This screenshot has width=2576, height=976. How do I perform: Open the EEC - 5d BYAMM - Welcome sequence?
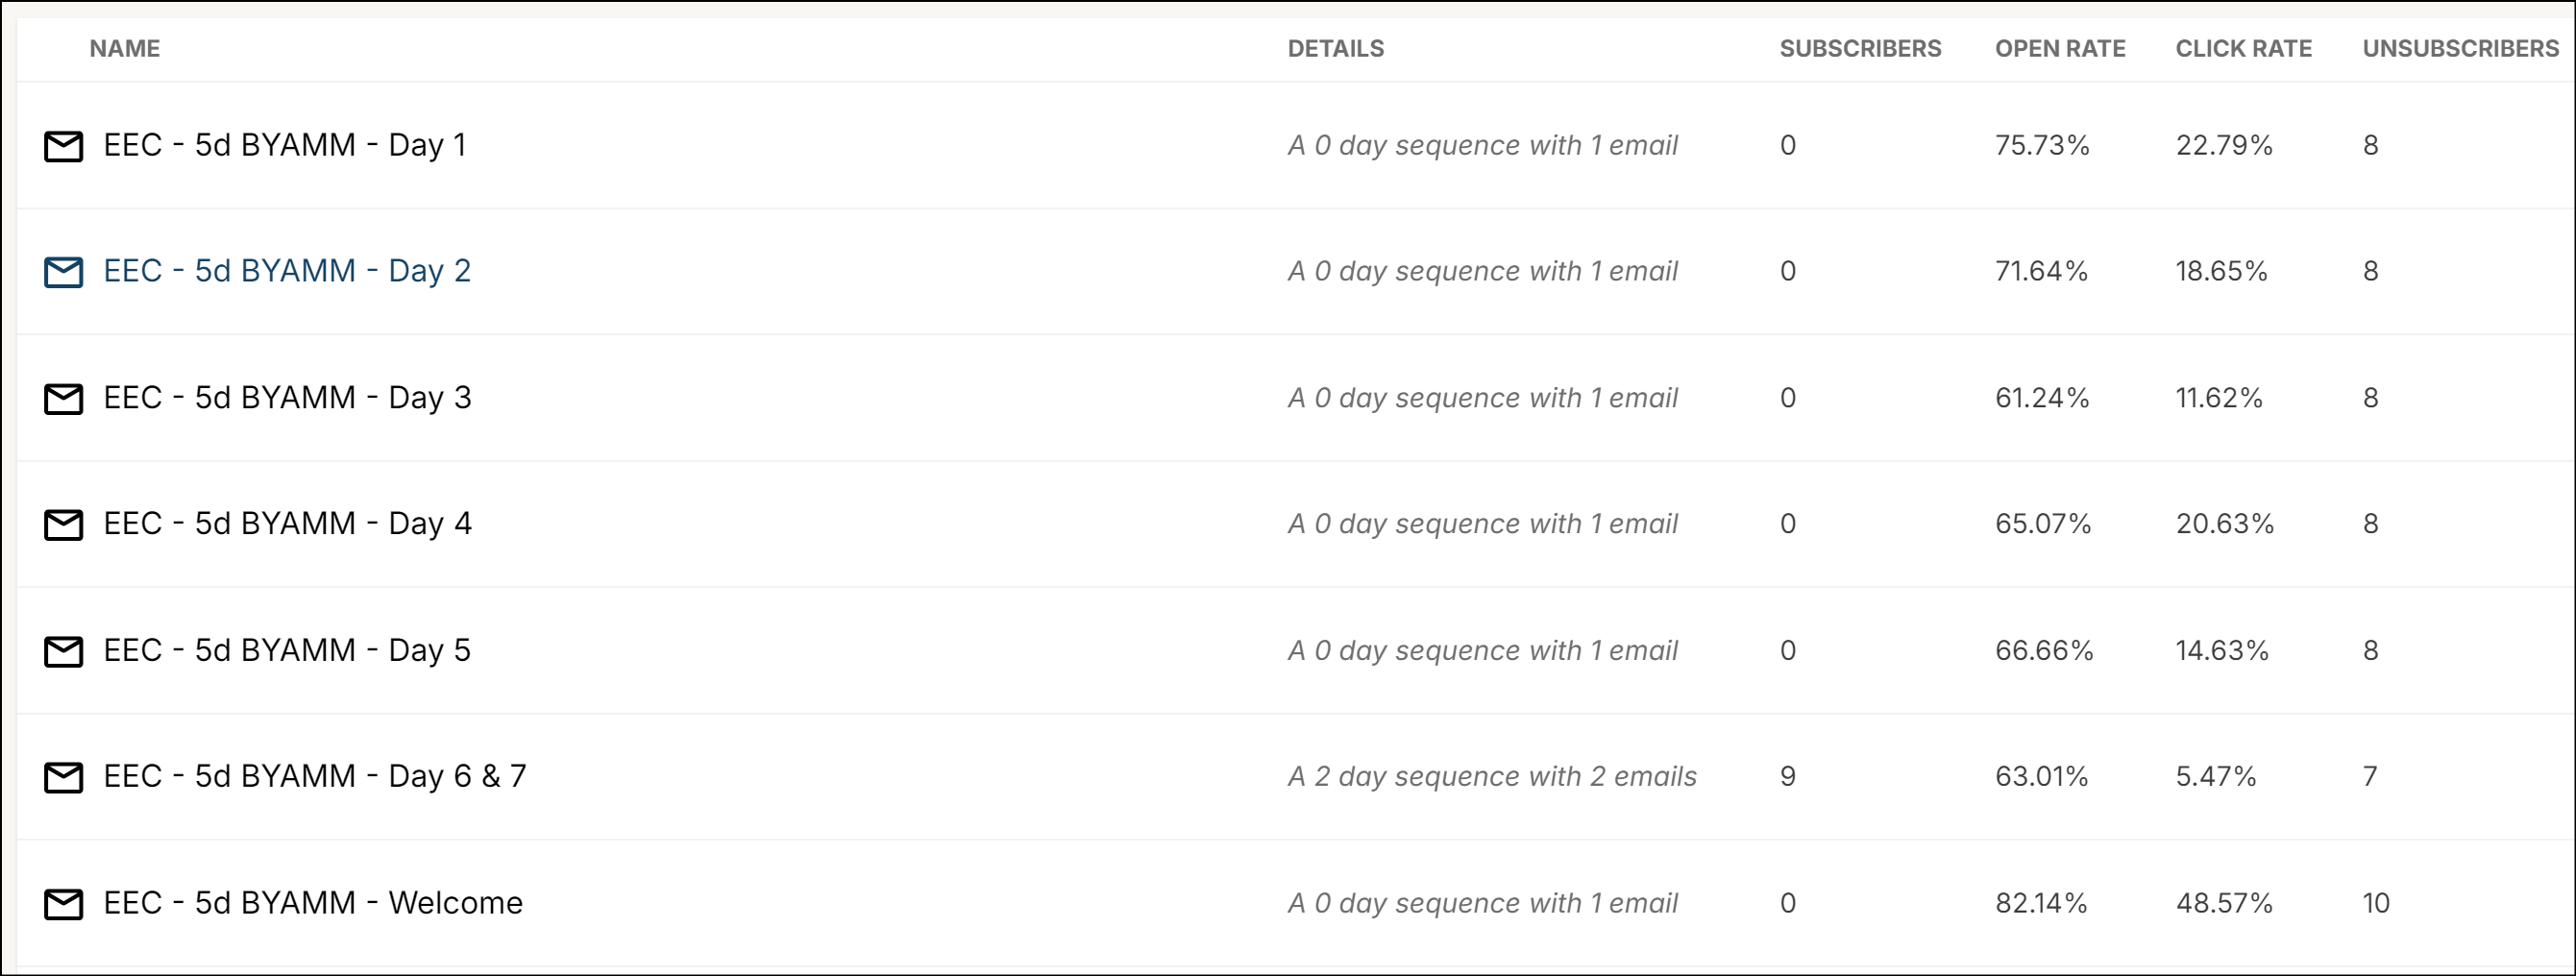313,902
